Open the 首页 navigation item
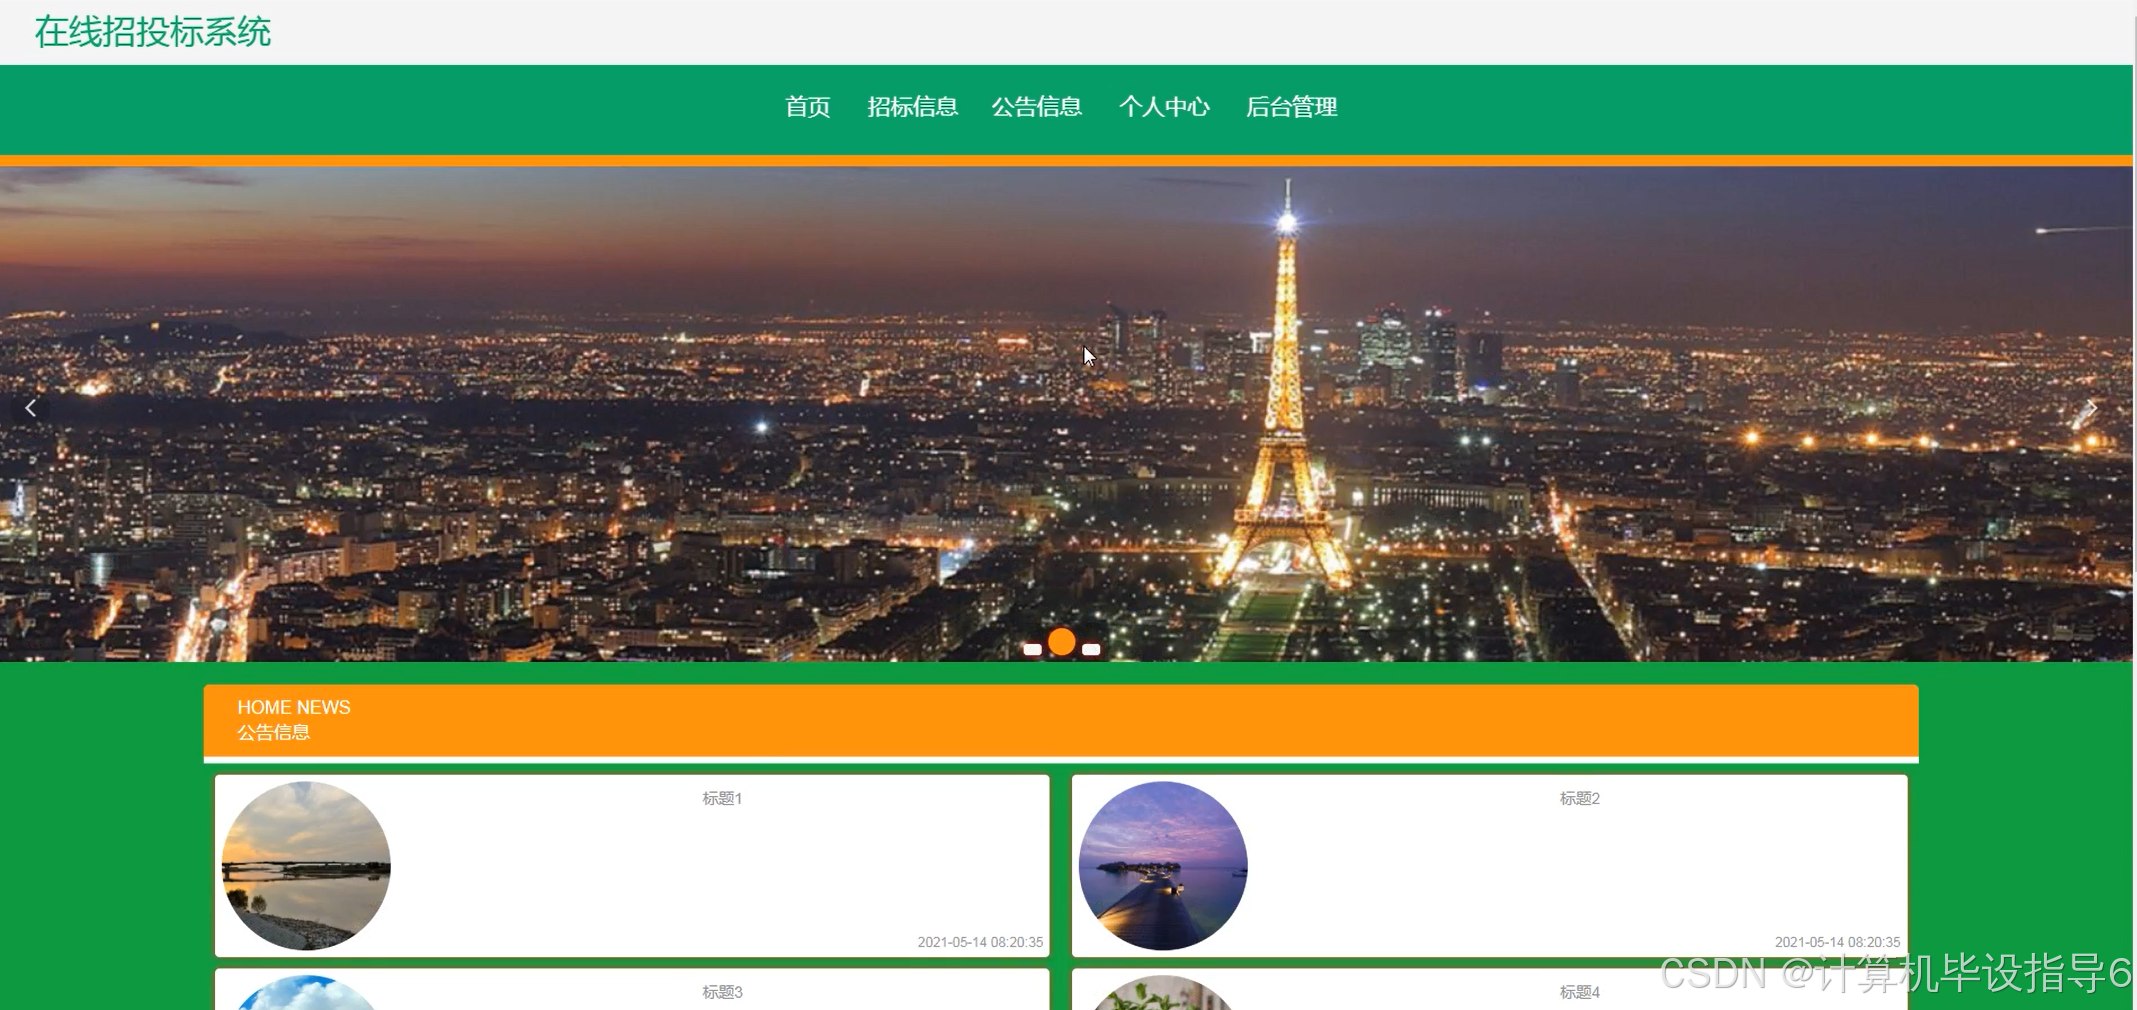Viewport: 2137px width, 1010px height. [808, 107]
